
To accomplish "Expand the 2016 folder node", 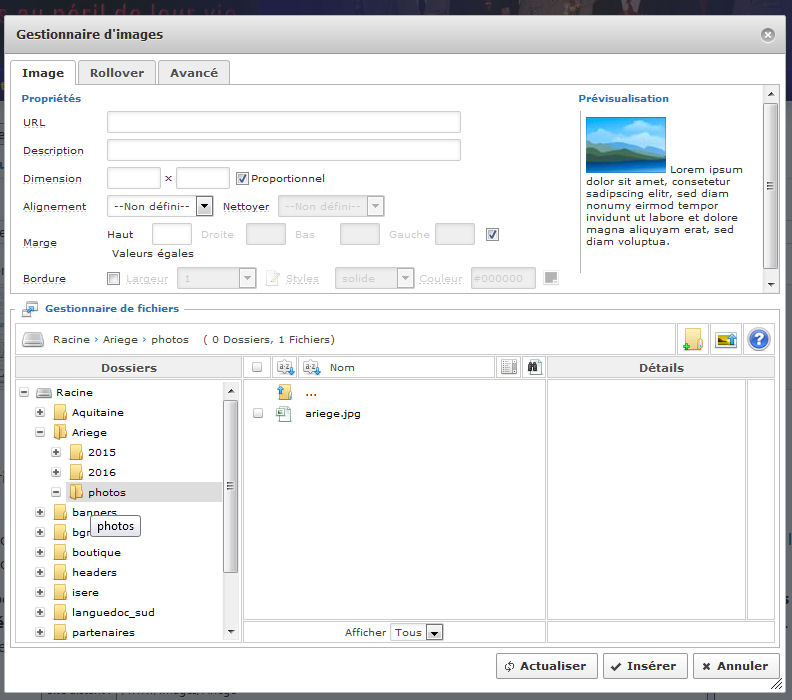I will [x=56, y=472].
